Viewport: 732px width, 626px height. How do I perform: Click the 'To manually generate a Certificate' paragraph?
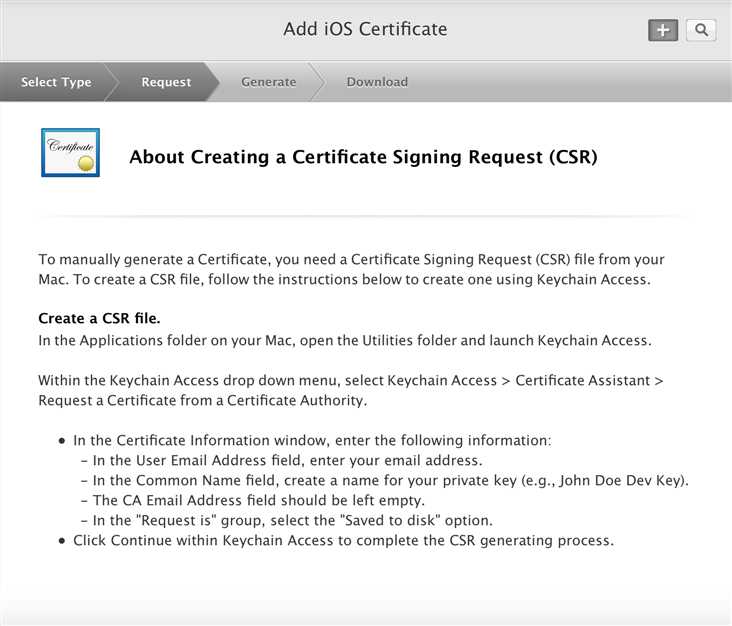click(x=351, y=270)
